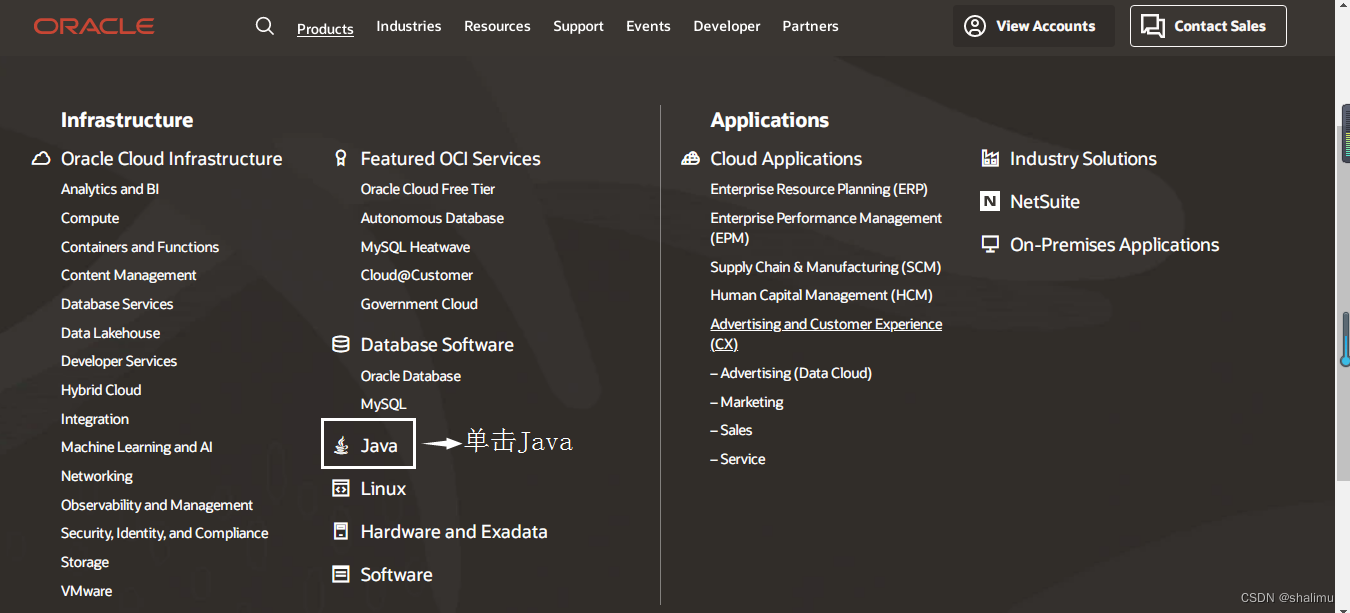The width and height of the screenshot is (1350, 613).
Task: Go to Autonomous Database
Action: click(432, 218)
